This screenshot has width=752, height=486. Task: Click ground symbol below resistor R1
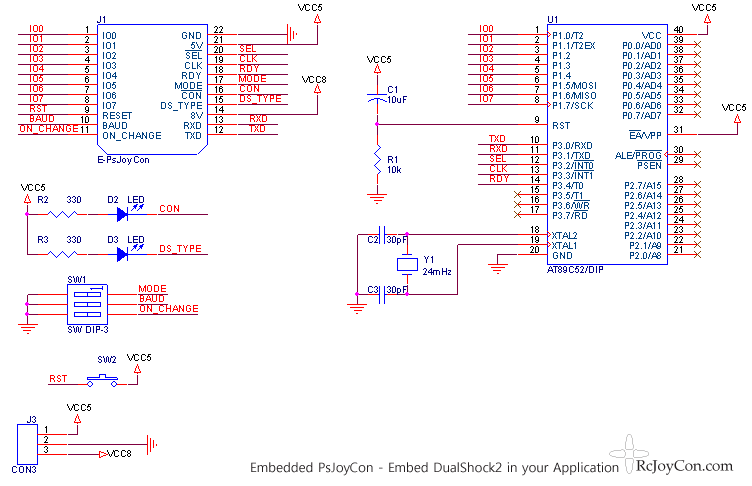pyautogui.click(x=377, y=198)
